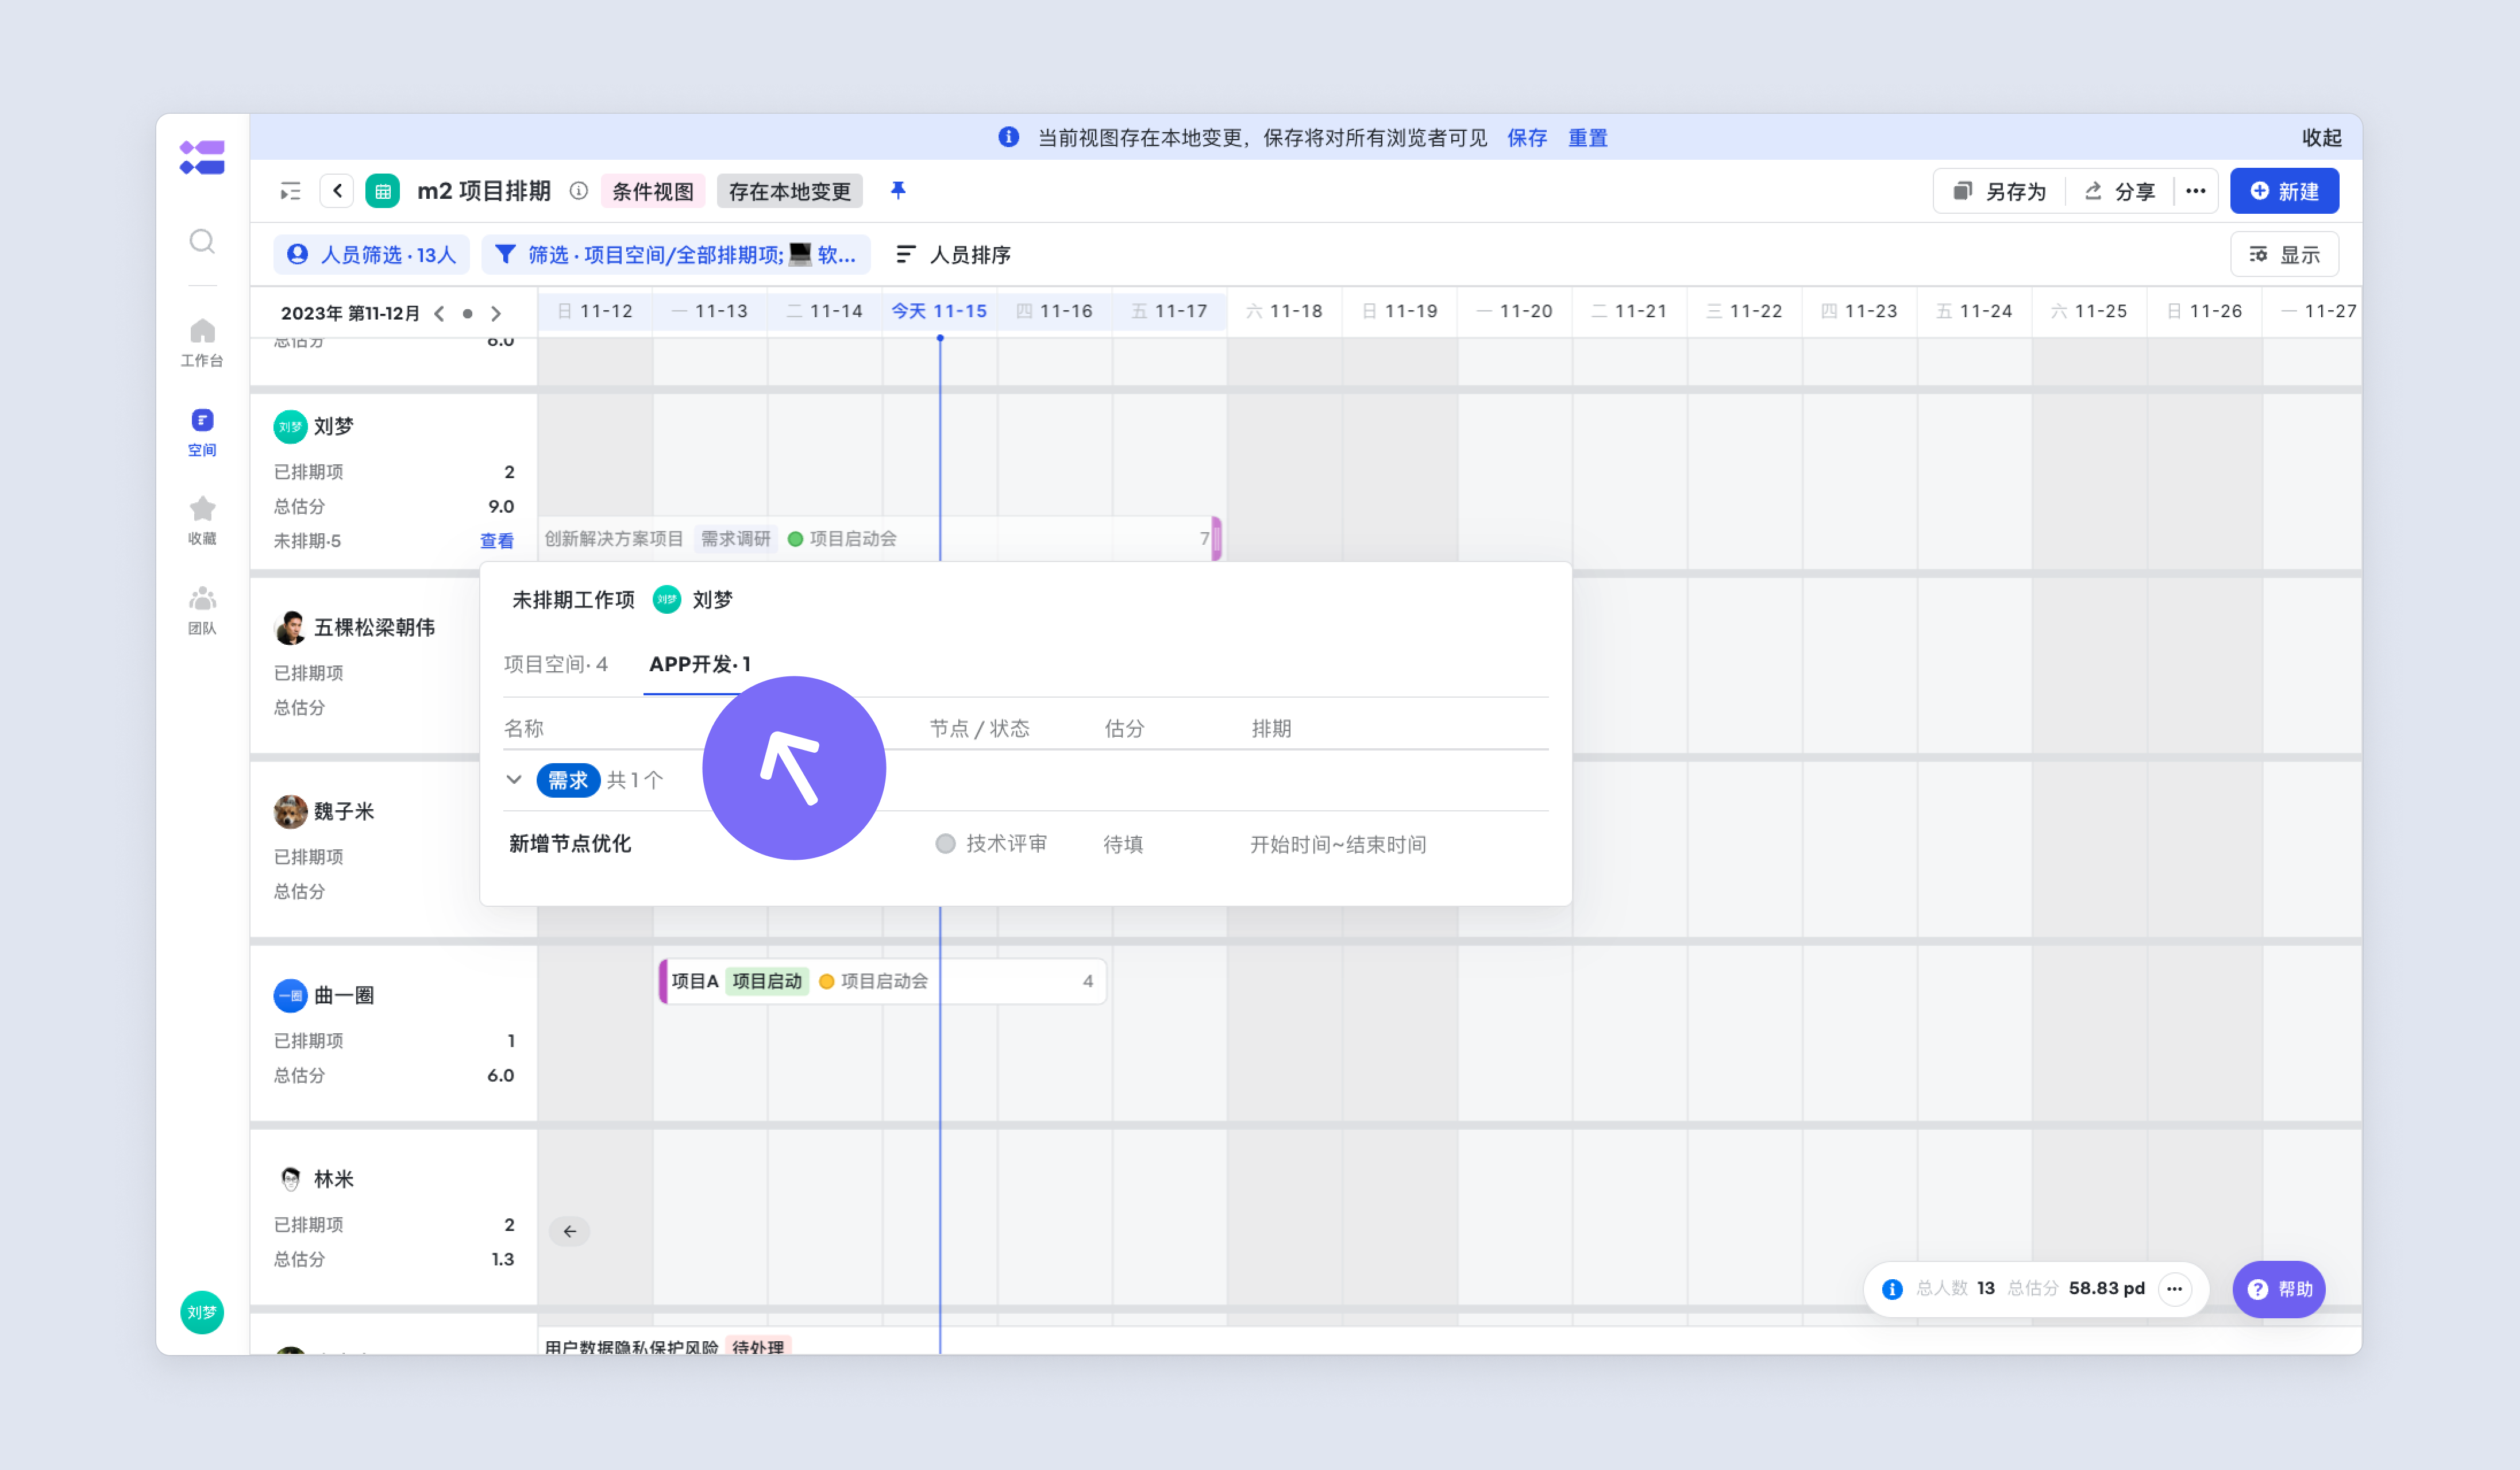Open the 帮助 help button
The image size is (2520, 1470).
pyautogui.click(x=2279, y=1289)
